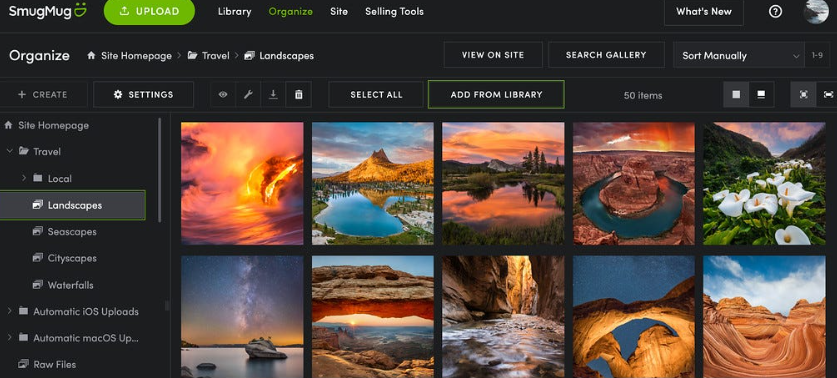Image resolution: width=837 pixels, height=378 pixels.
Task: Click the SmugMug logo
Action: [x=47, y=12]
